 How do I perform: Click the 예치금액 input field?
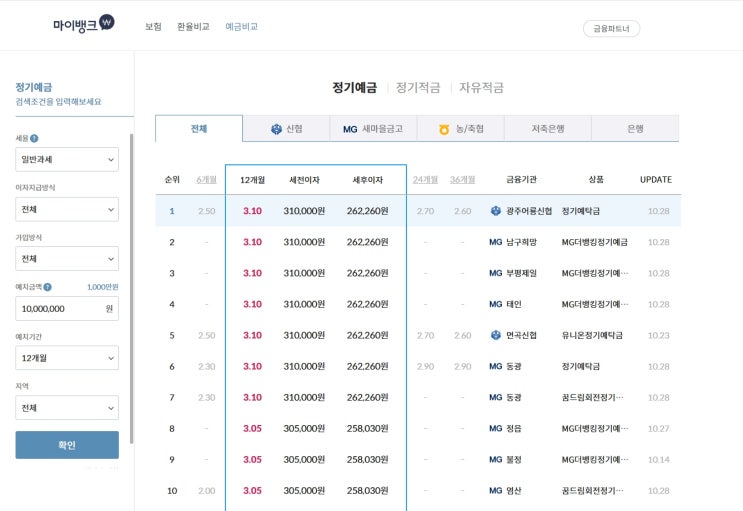coord(60,309)
